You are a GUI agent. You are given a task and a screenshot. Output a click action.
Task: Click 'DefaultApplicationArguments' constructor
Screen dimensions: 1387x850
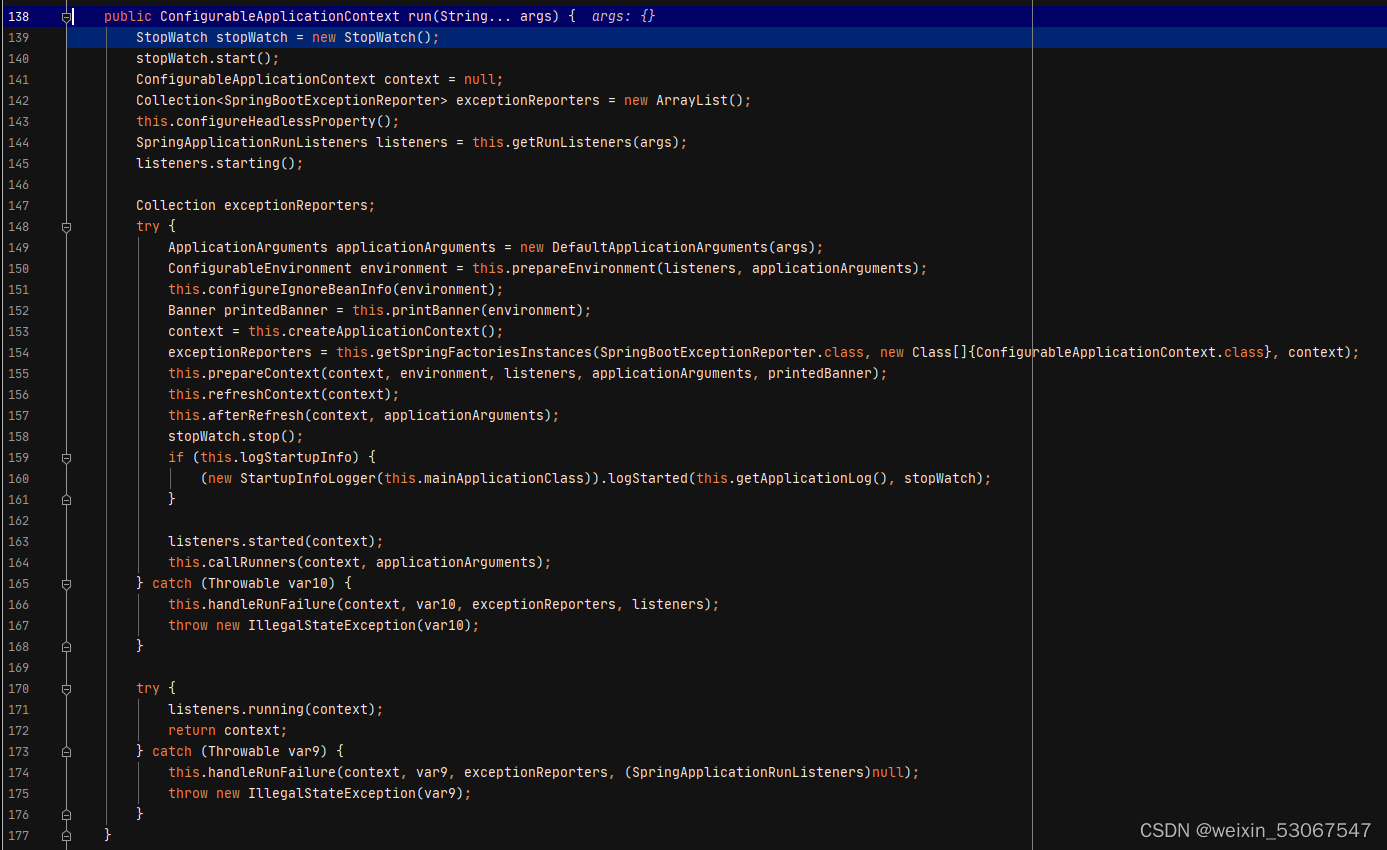pos(660,248)
